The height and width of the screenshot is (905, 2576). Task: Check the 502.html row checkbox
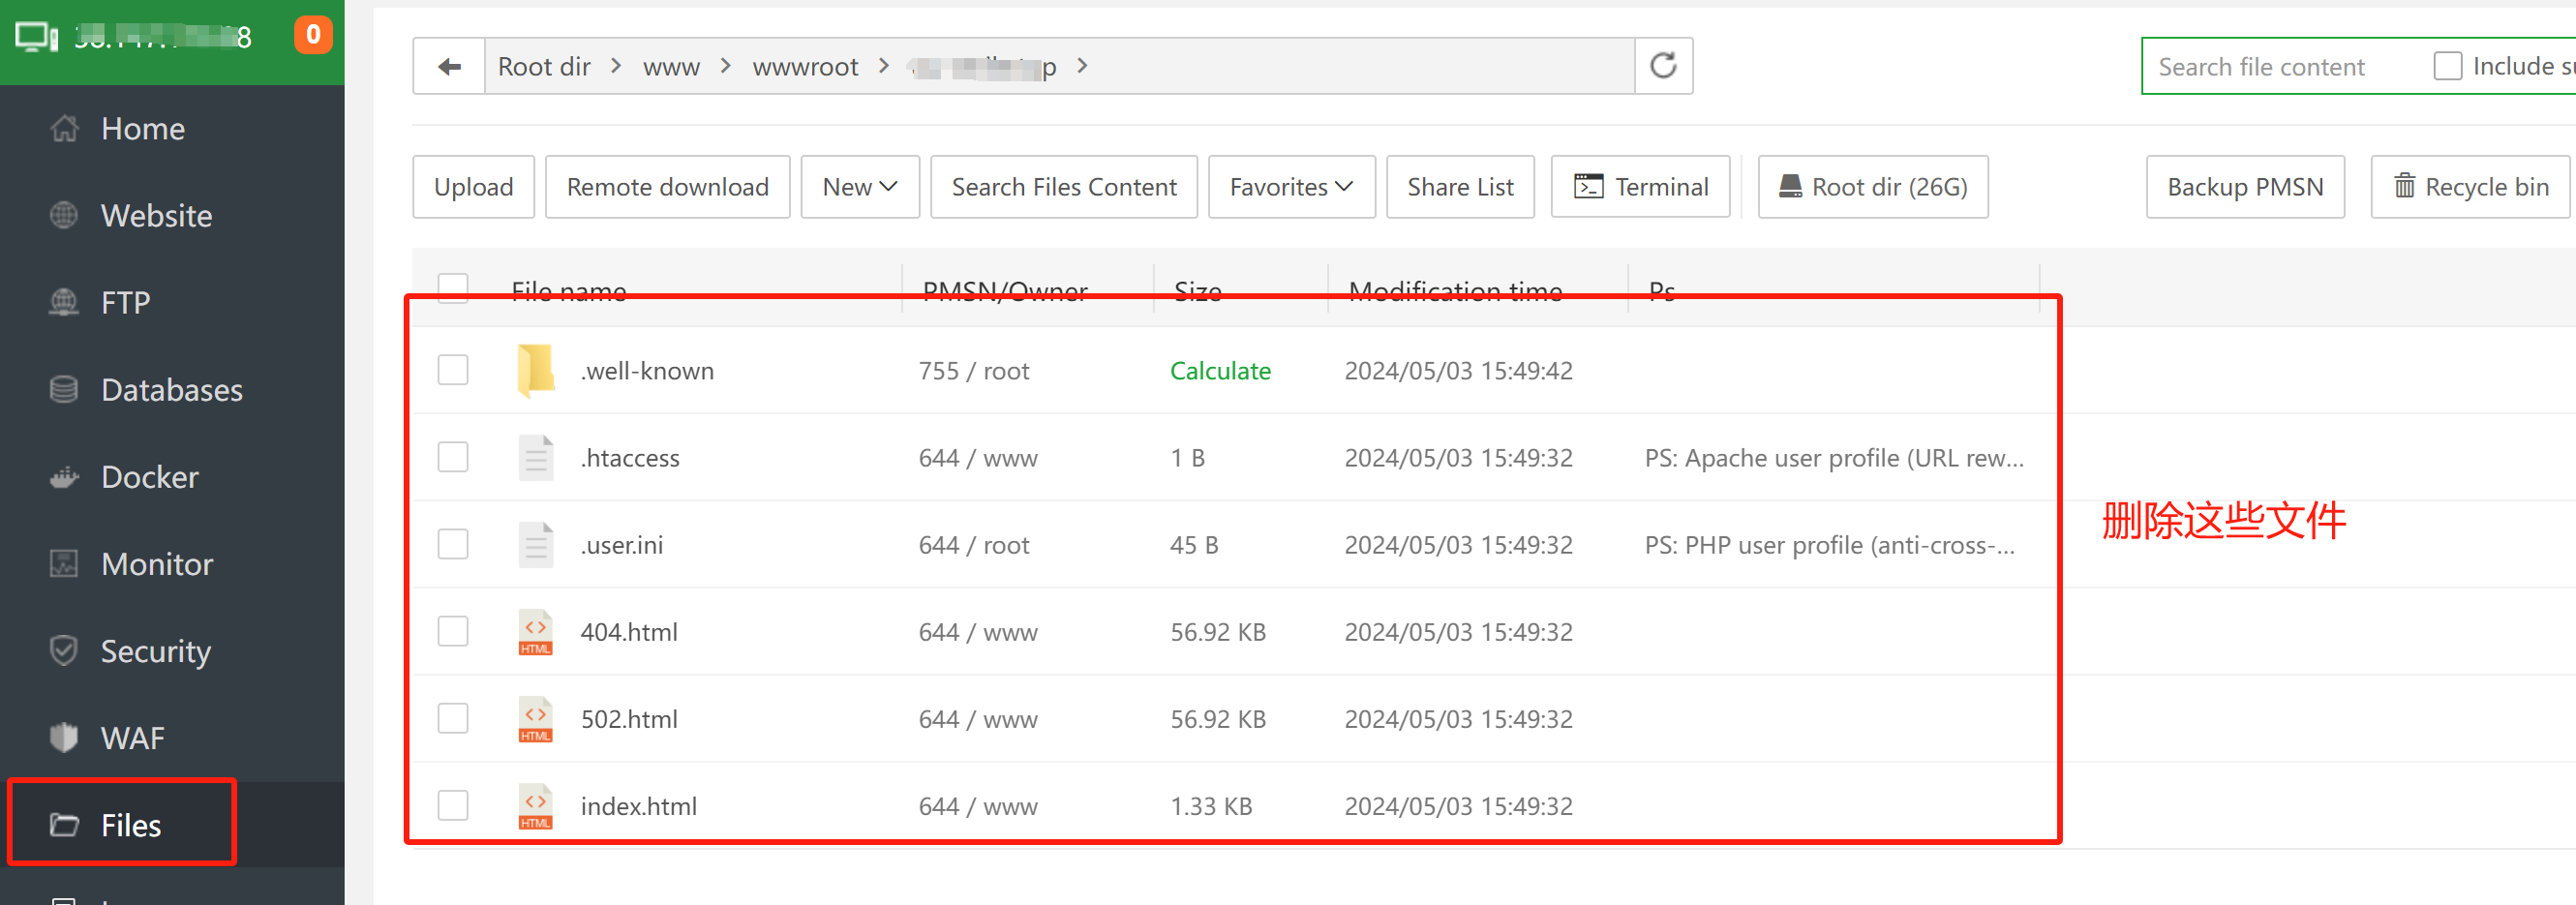click(x=453, y=718)
